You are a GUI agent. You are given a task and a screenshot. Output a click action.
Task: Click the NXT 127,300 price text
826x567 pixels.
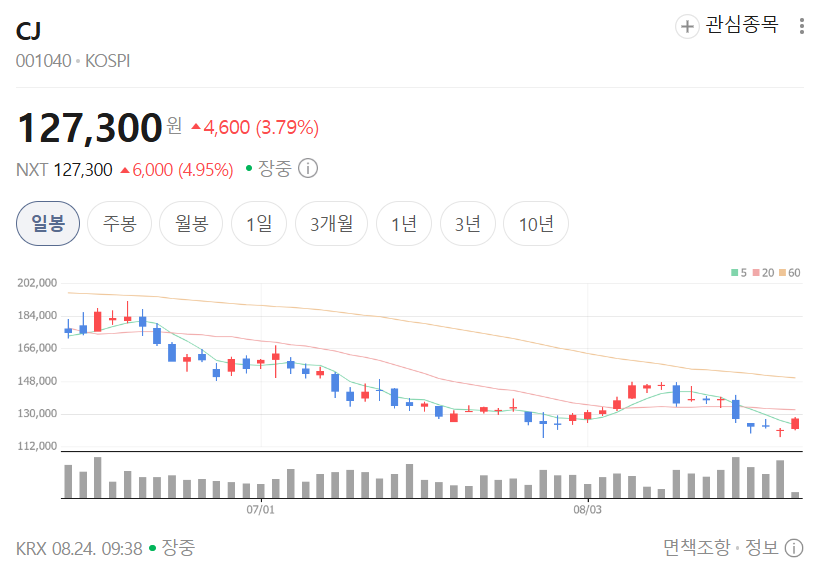point(64,170)
